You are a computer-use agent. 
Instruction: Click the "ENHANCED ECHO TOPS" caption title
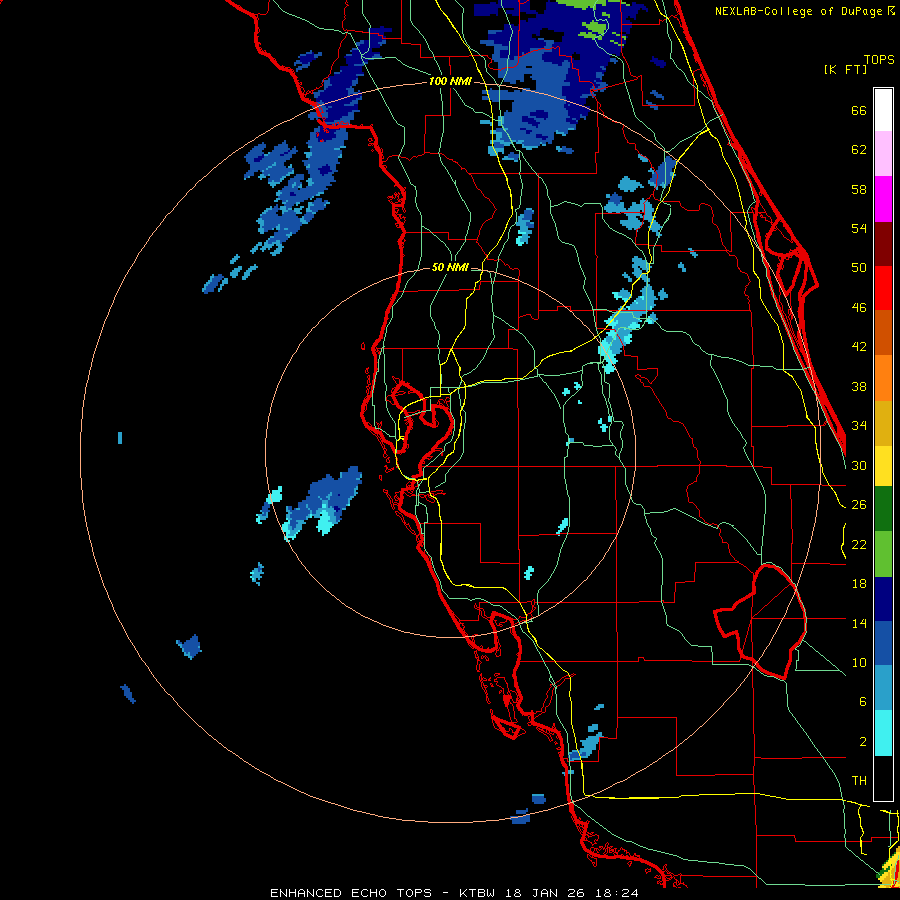[x=351, y=893]
